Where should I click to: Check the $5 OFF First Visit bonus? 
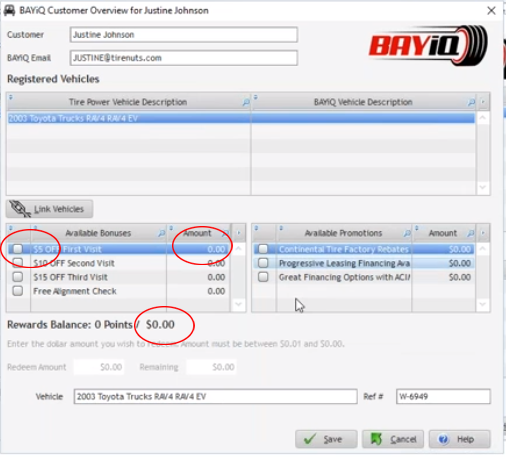point(18,249)
